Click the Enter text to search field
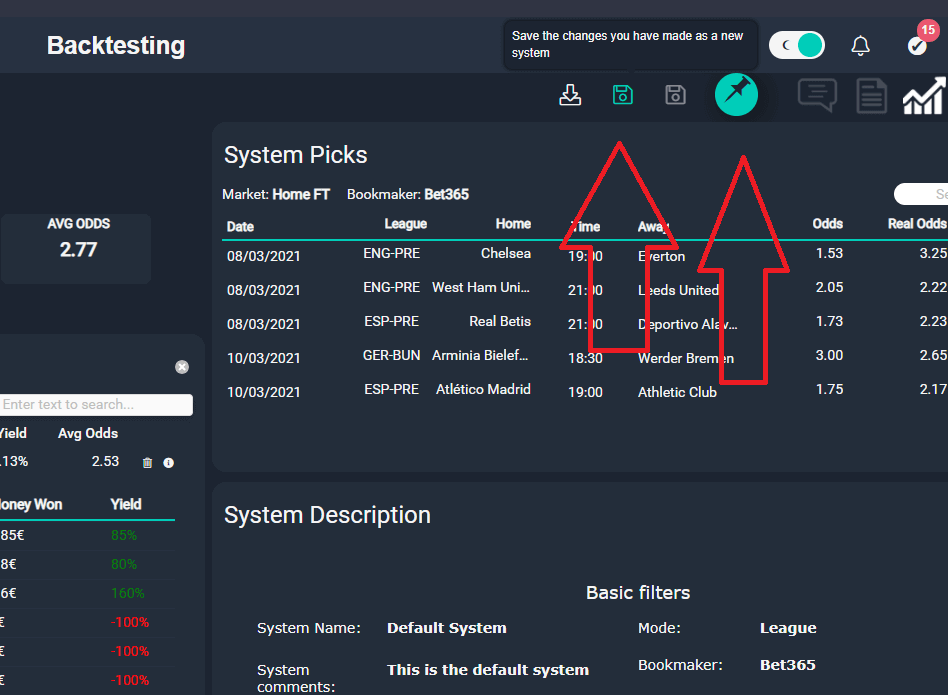Viewport: 948px width, 695px height. coord(95,404)
